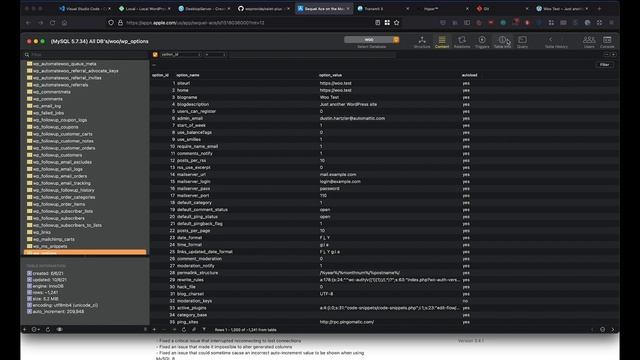This screenshot has width=640, height=360.
Task: Open pagination settings gear icon
Action: point(602,329)
